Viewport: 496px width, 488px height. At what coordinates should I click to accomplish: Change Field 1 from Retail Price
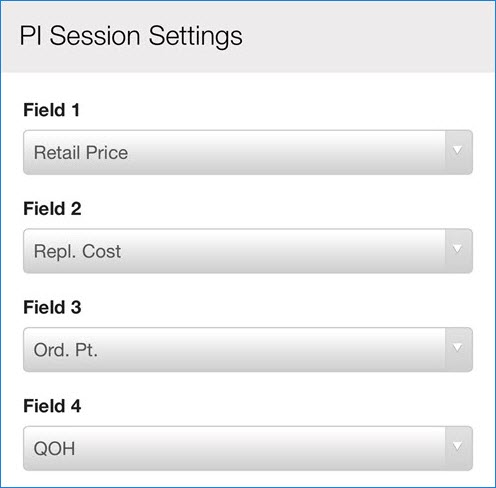(x=248, y=152)
